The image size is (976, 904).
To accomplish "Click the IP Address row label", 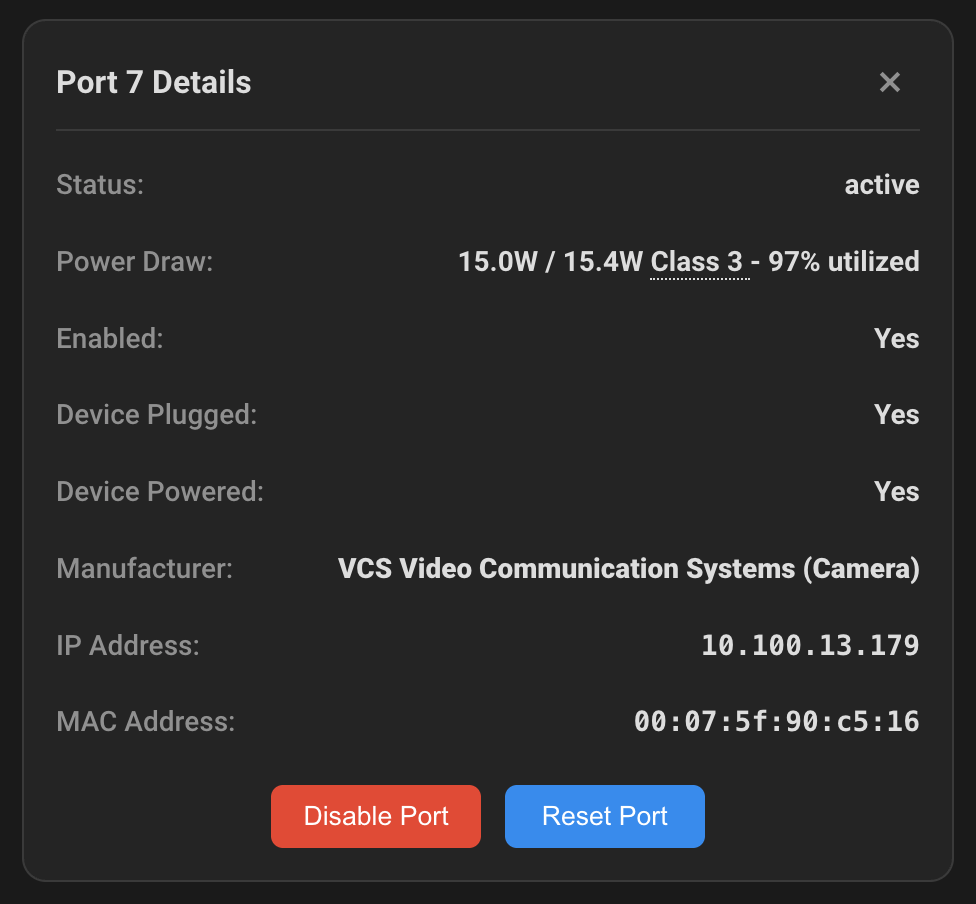I will 127,645.
